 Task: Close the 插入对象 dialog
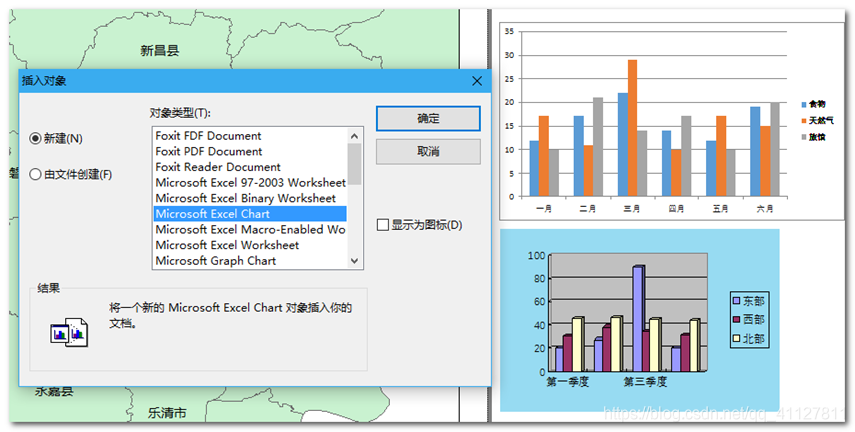point(477,81)
